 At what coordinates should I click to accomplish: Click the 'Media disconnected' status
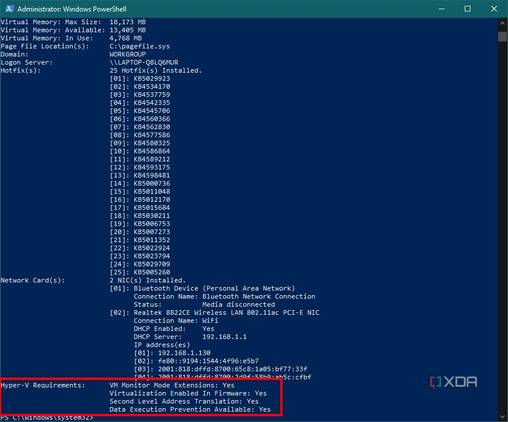point(239,304)
